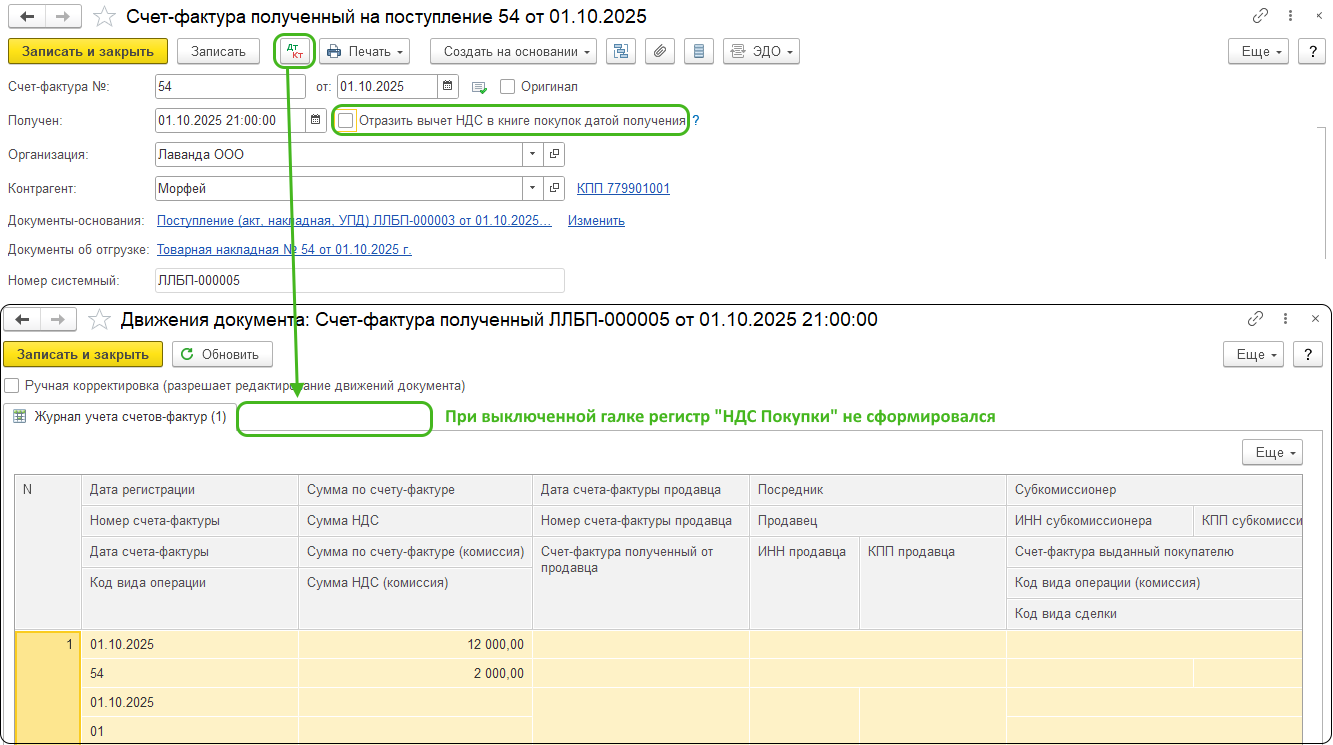This screenshot has width=1333, height=745.
Task: Copy link to the Движения документа window
Action: click(x=1255, y=319)
